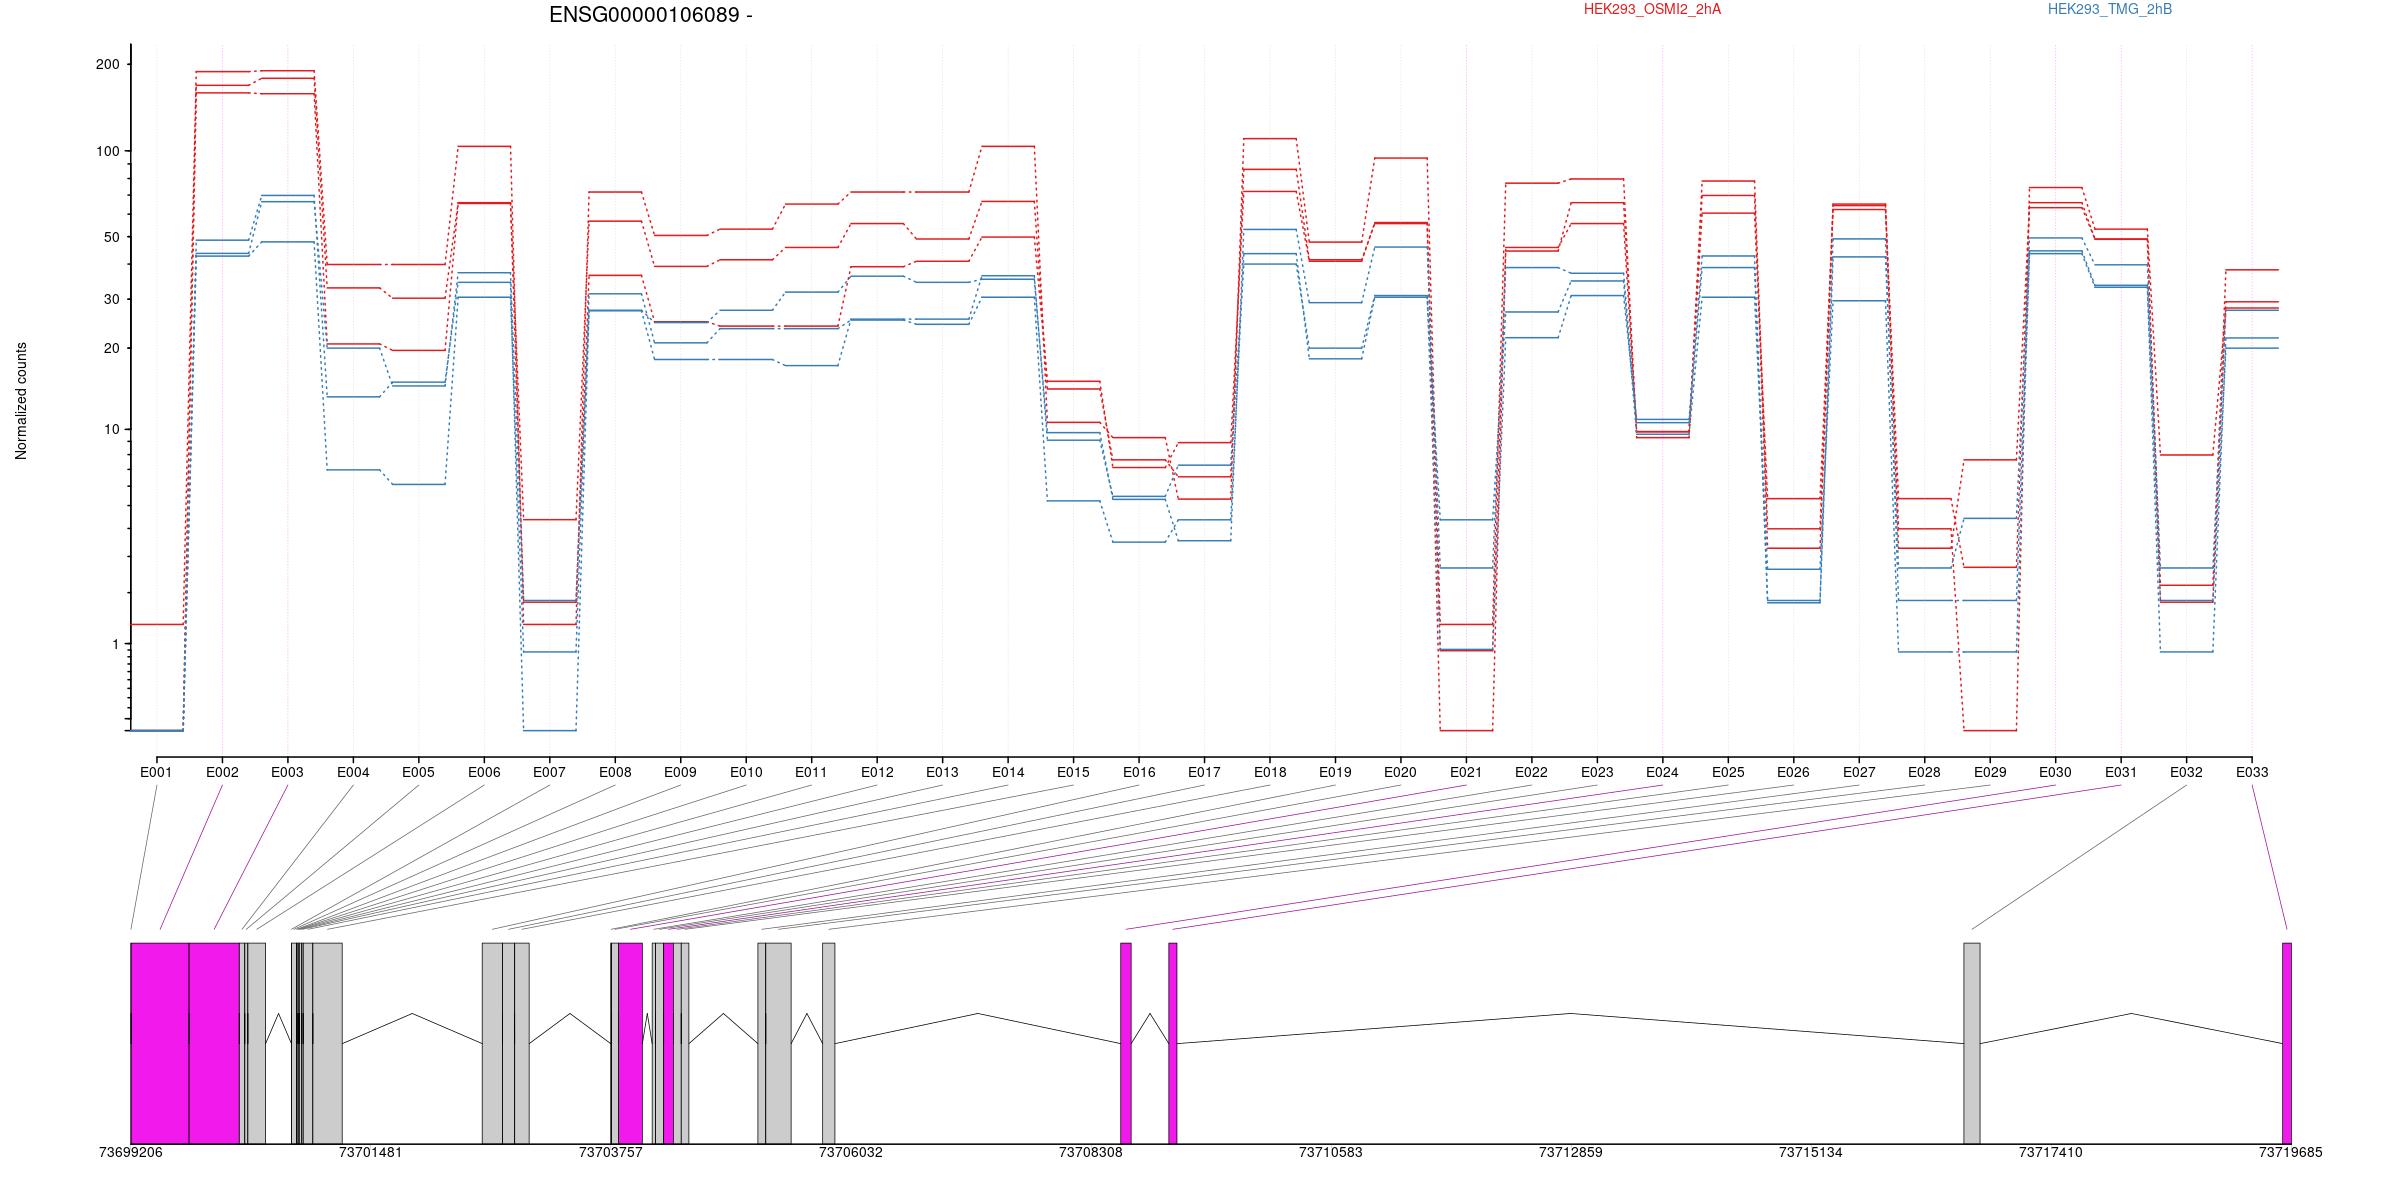Click the exon label E003

click(287, 772)
